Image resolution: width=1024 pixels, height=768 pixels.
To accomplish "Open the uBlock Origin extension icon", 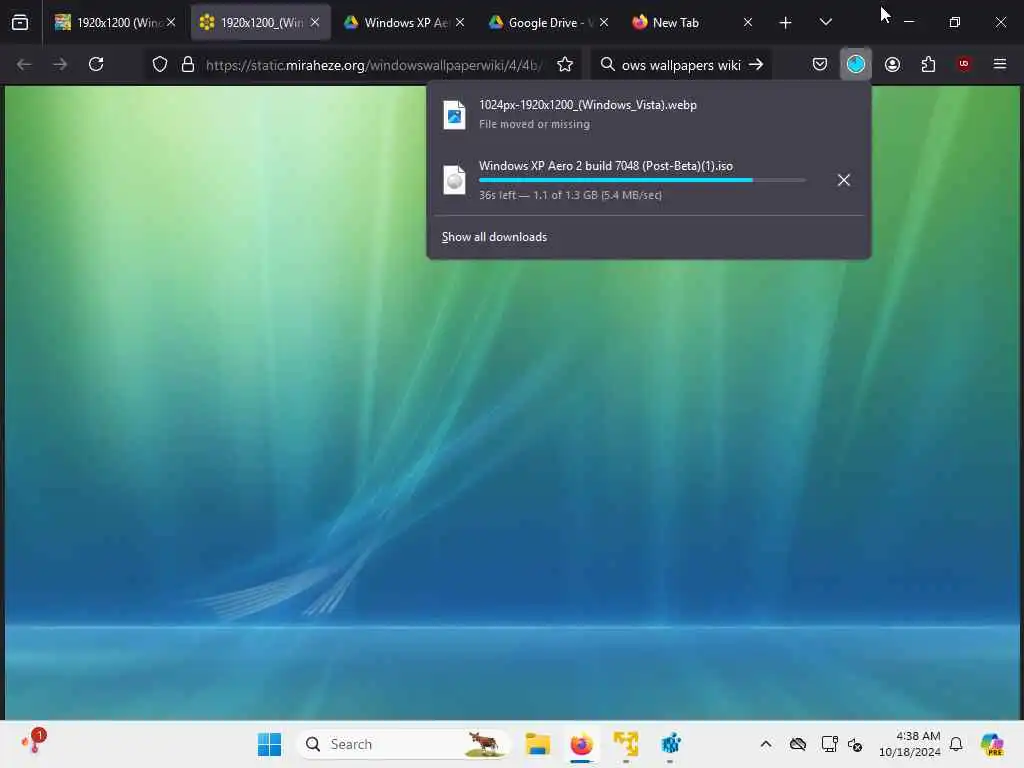I will (x=964, y=64).
